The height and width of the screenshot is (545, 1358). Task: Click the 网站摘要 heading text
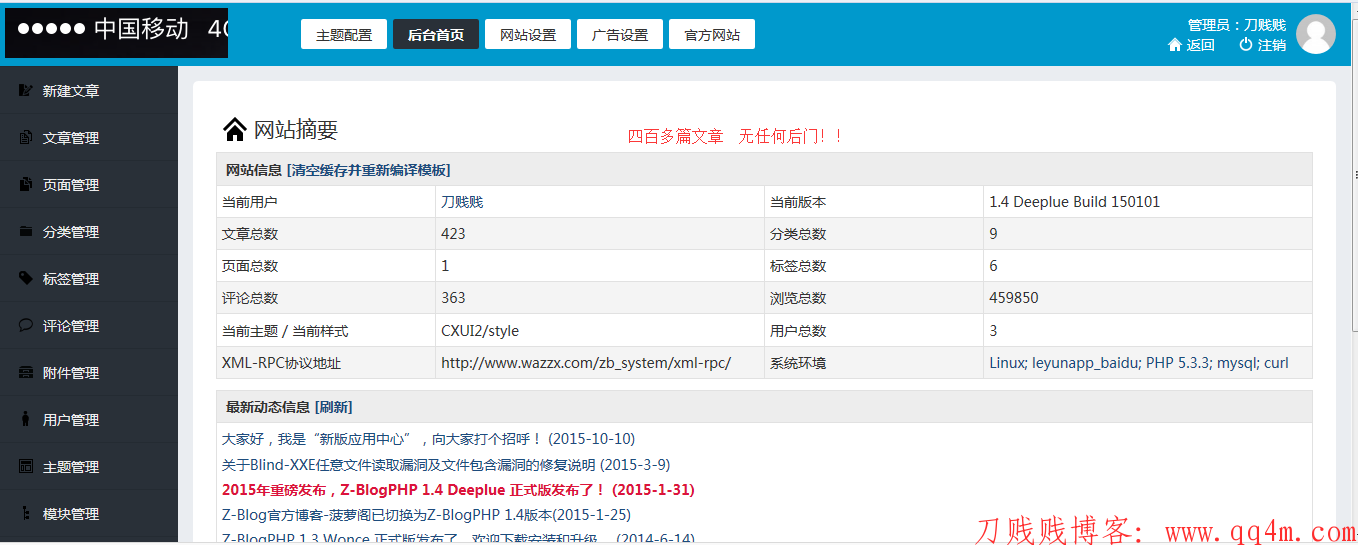click(296, 129)
